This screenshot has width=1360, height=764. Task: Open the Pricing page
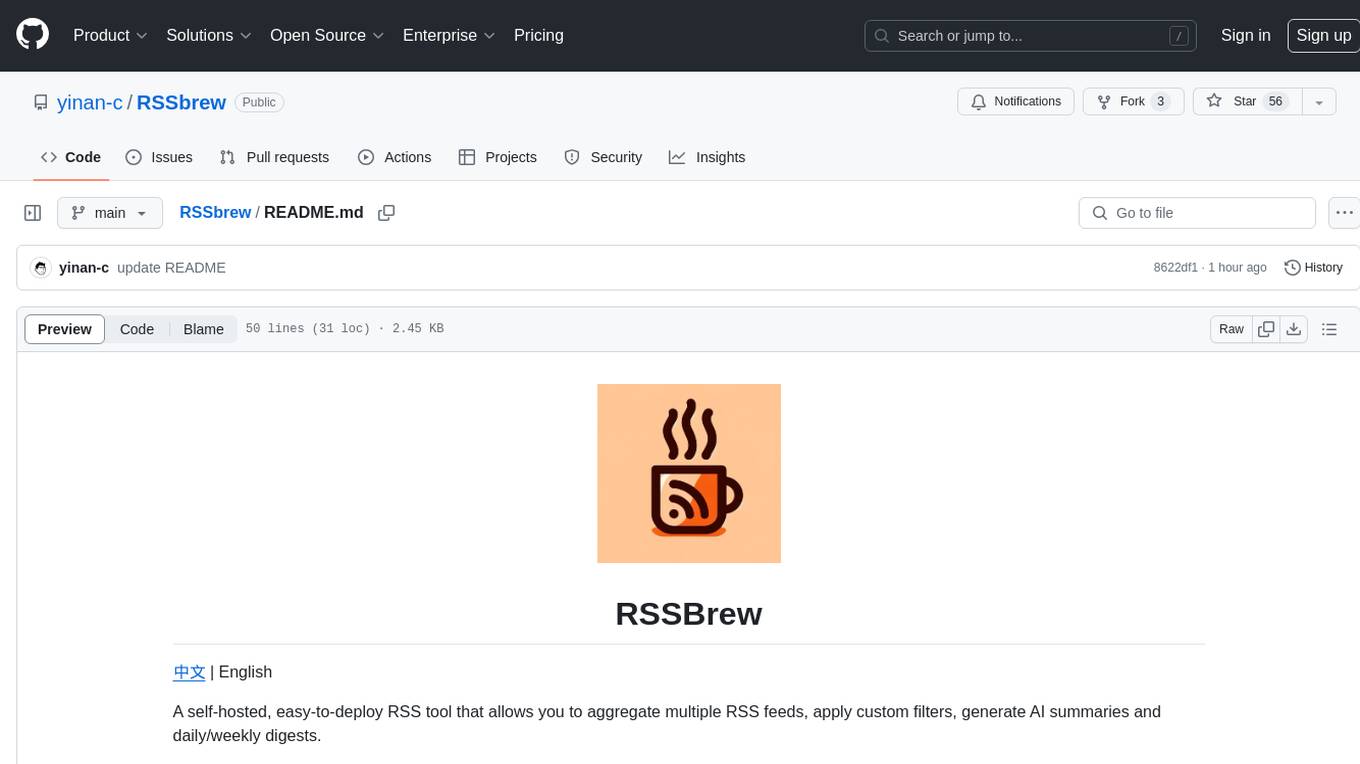[x=539, y=35]
